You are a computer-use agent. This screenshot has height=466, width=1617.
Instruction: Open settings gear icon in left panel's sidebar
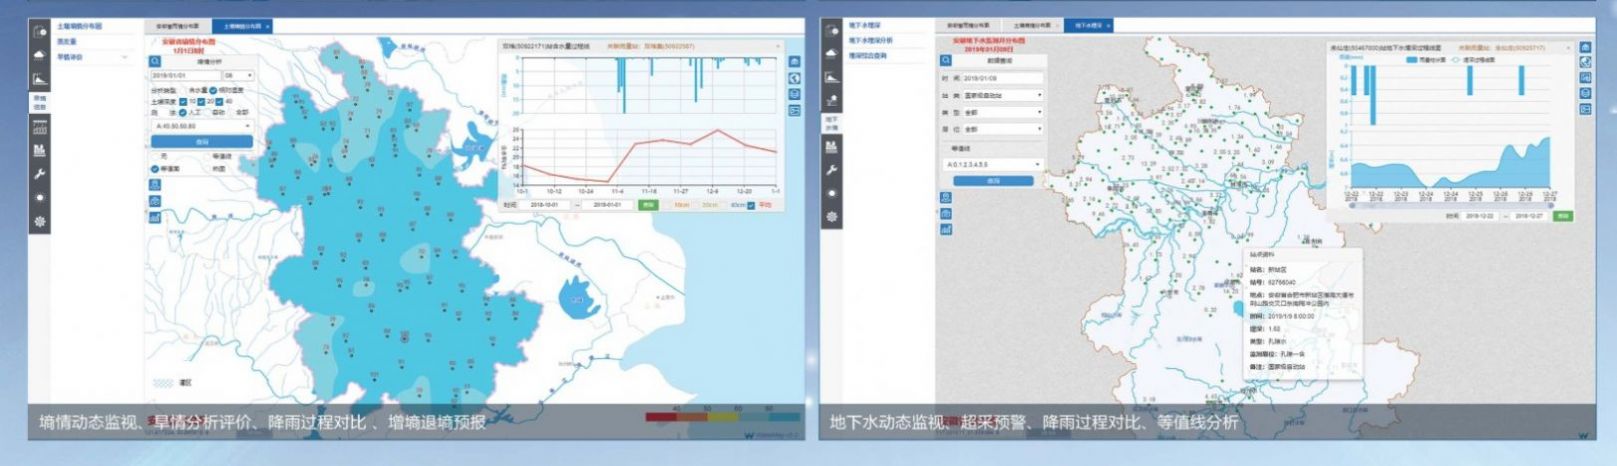click(40, 221)
